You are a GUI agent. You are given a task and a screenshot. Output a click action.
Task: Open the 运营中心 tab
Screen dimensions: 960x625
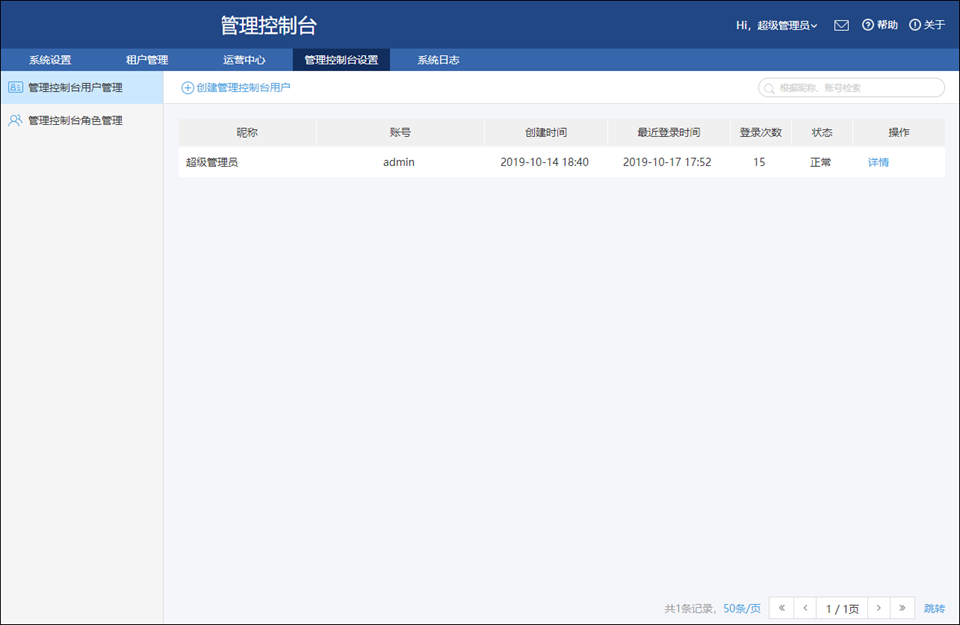244,59
